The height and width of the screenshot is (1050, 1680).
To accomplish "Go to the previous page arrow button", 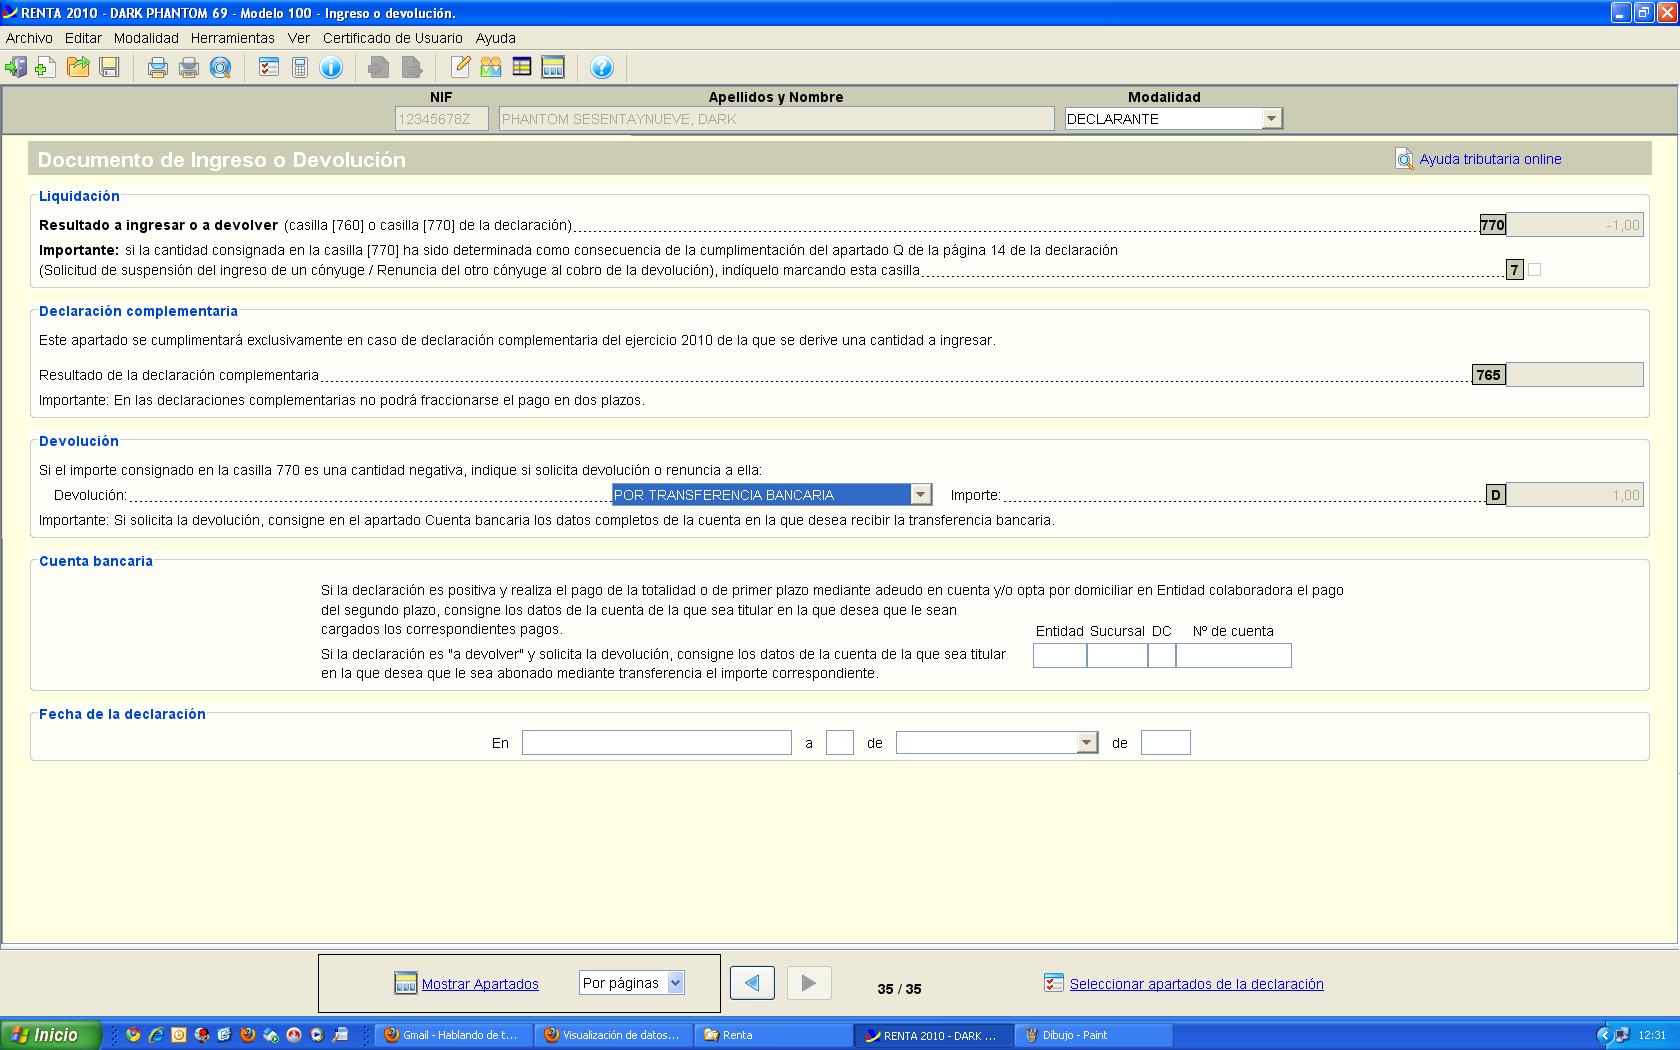I will pos(752,983).
